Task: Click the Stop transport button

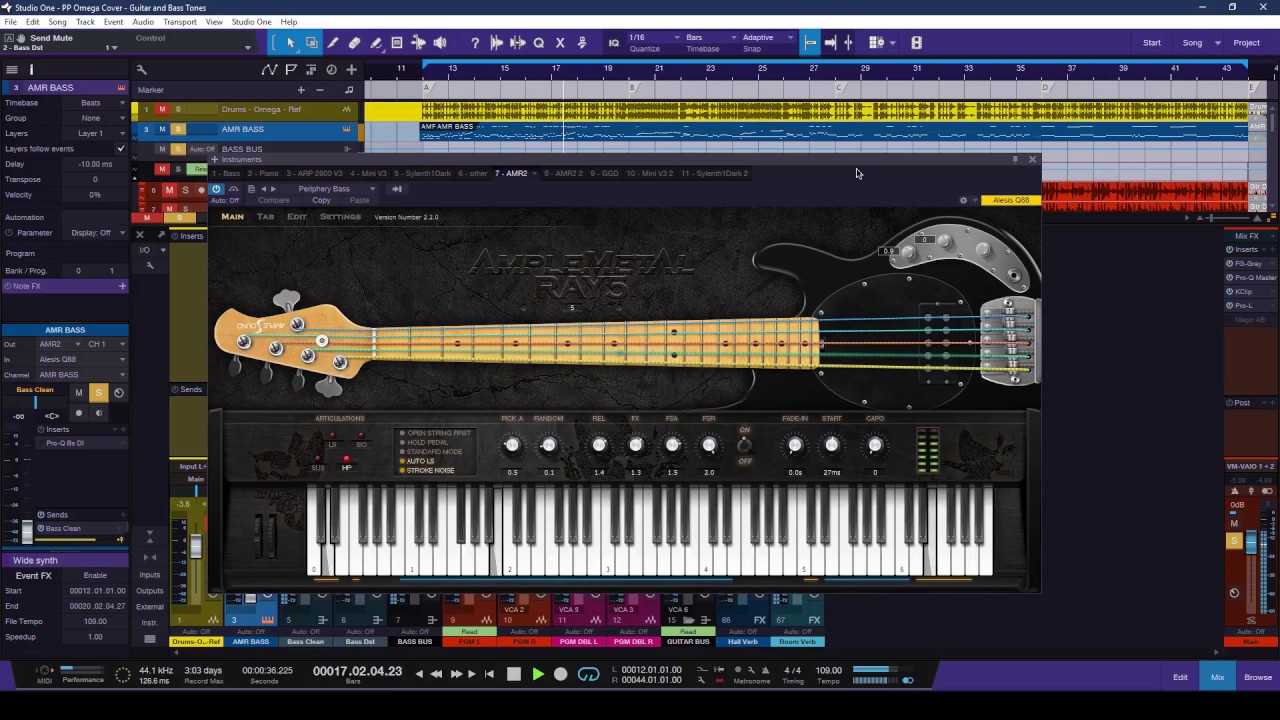Action: point(514,674)
